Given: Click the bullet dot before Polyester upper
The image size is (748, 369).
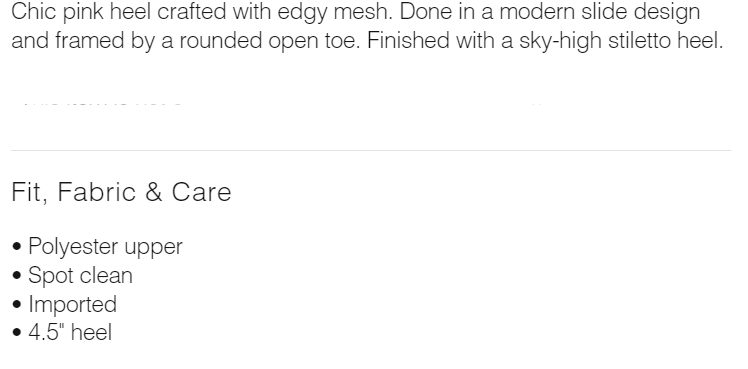Looking at the screenshot, I should (18, 247).
